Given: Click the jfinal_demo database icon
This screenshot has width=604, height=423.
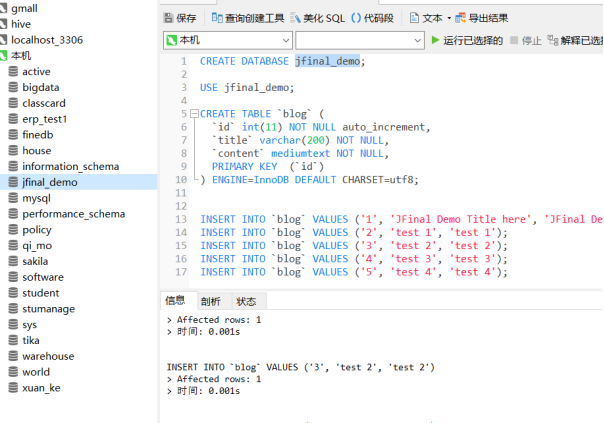Looking at the screenshot, I should point(13,182).
